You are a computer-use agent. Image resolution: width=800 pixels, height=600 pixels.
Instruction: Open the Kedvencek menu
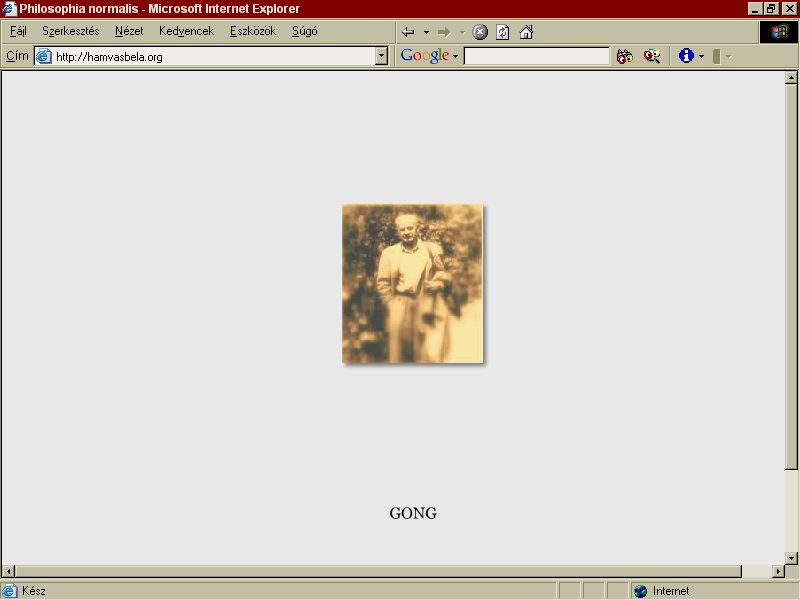click(x=186, y=31)
